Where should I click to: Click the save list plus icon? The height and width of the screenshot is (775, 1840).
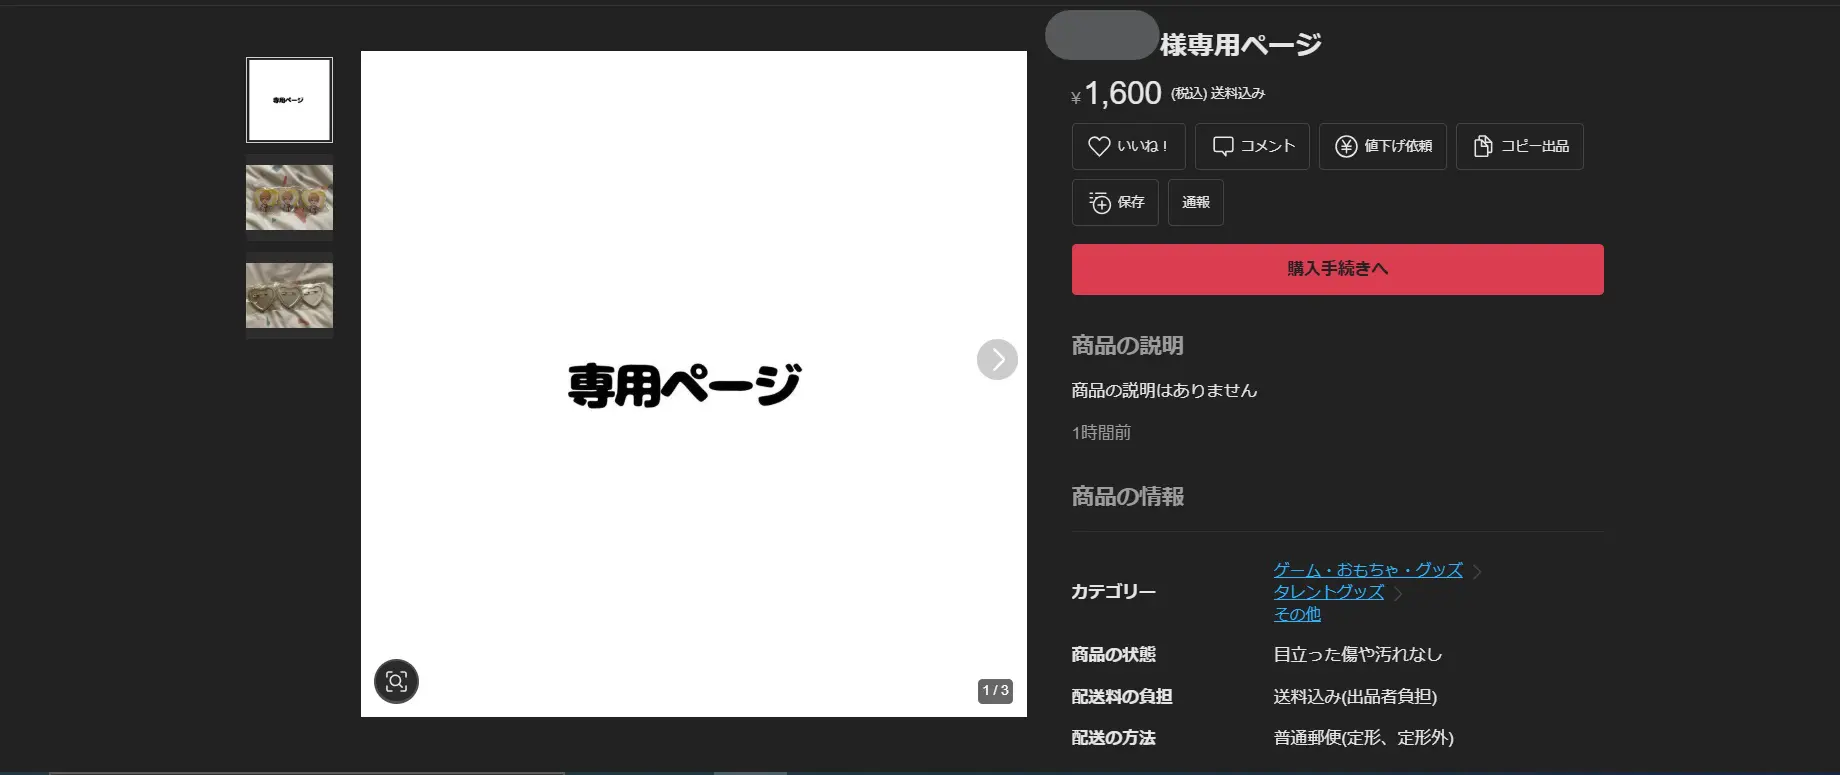click(x=1100, y=202)
